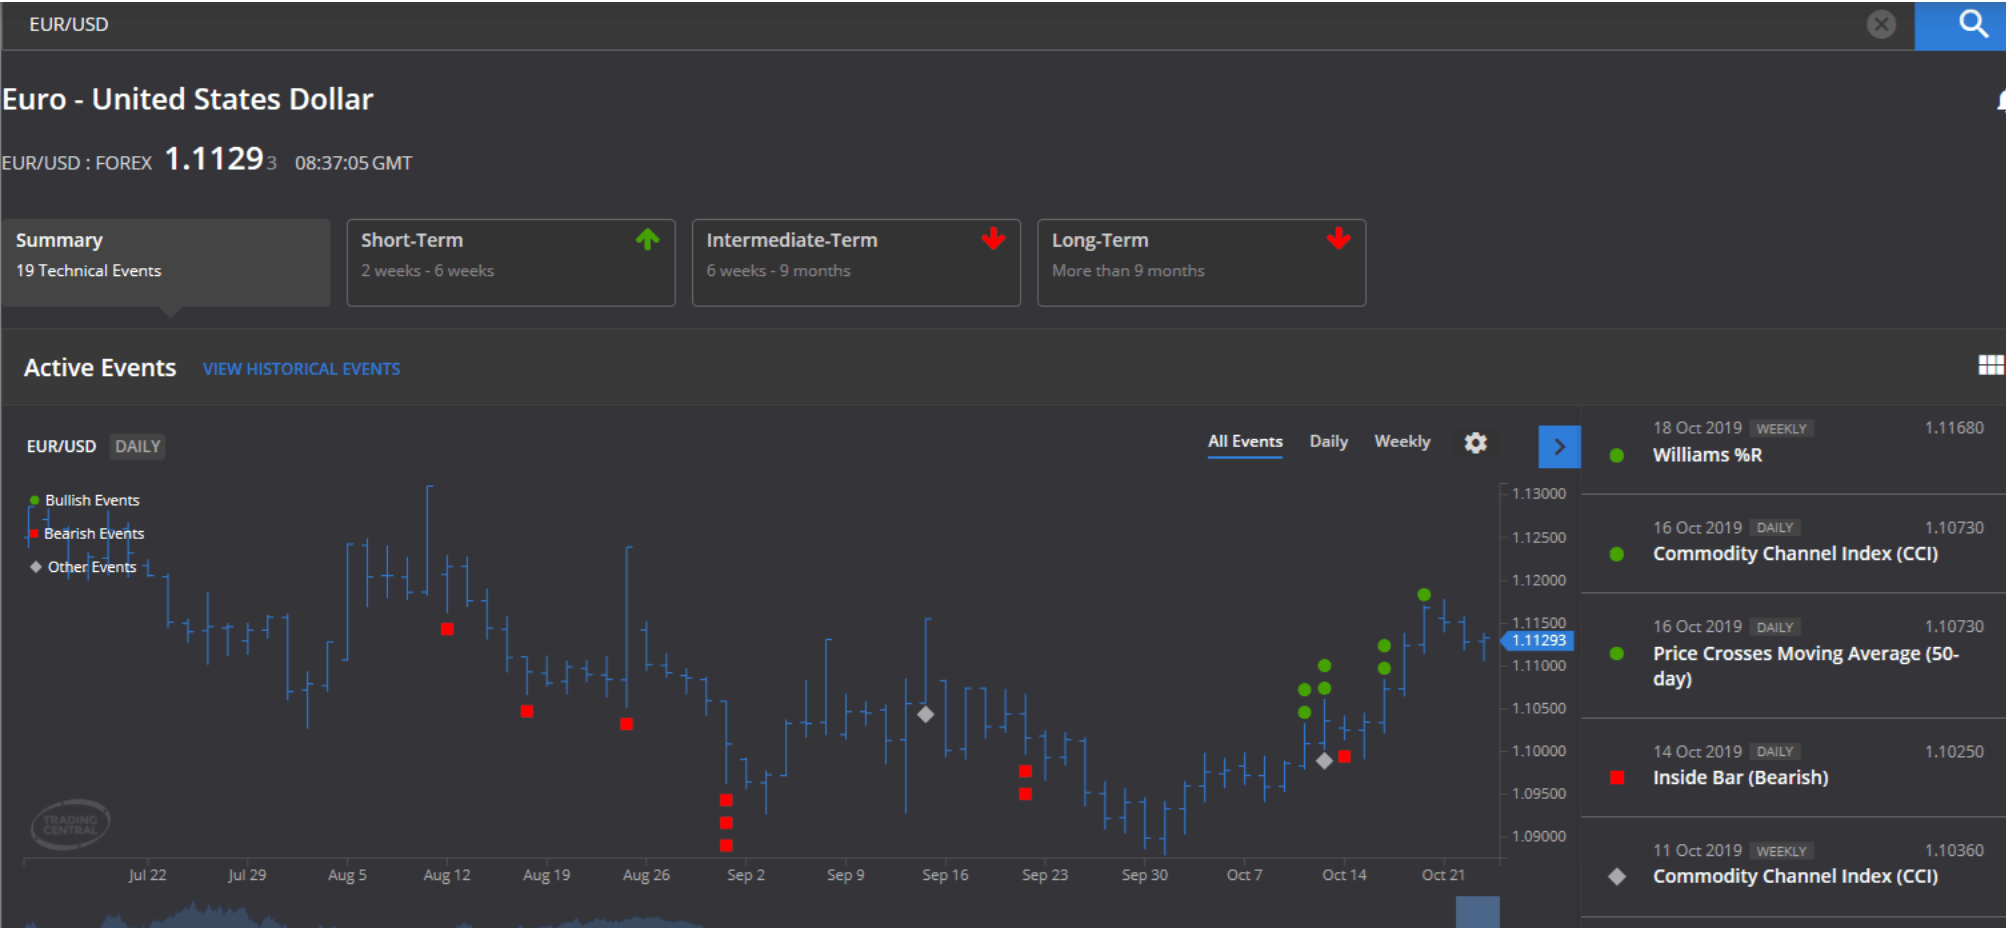Click the DAILY timeframe badge
The height and width of the screenshot is (928, 2006).
(x=137, y=447)
